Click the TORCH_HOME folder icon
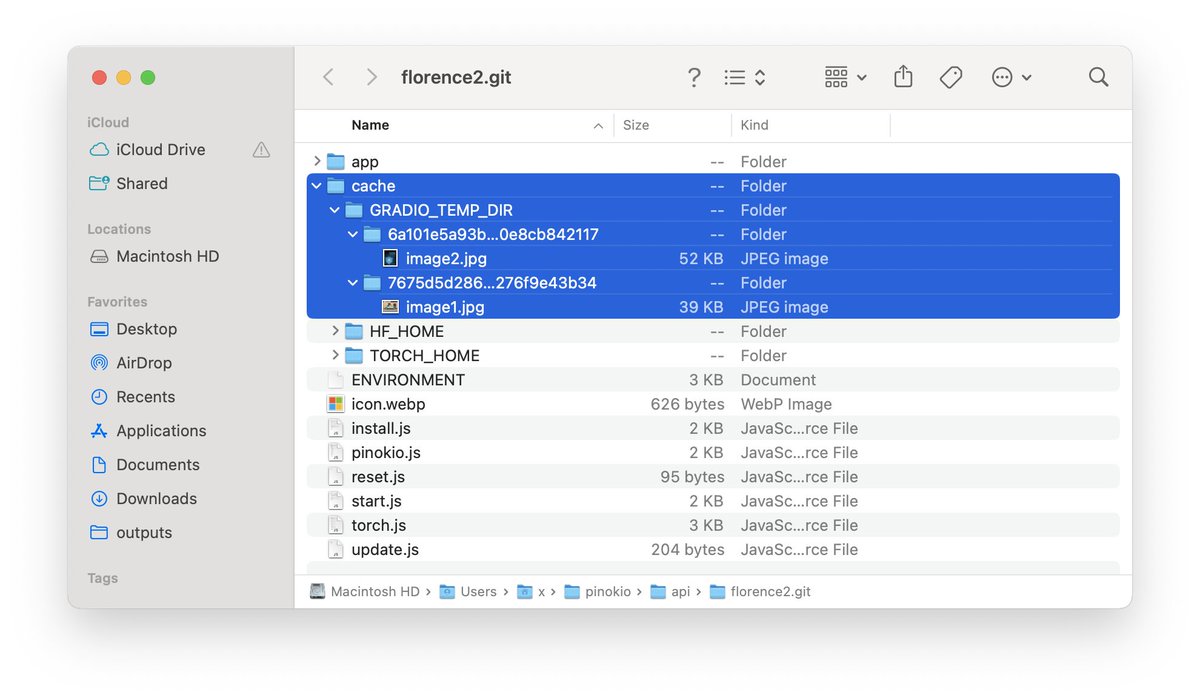Screen dimensions: 1200x698 click(x=353, y=355)
